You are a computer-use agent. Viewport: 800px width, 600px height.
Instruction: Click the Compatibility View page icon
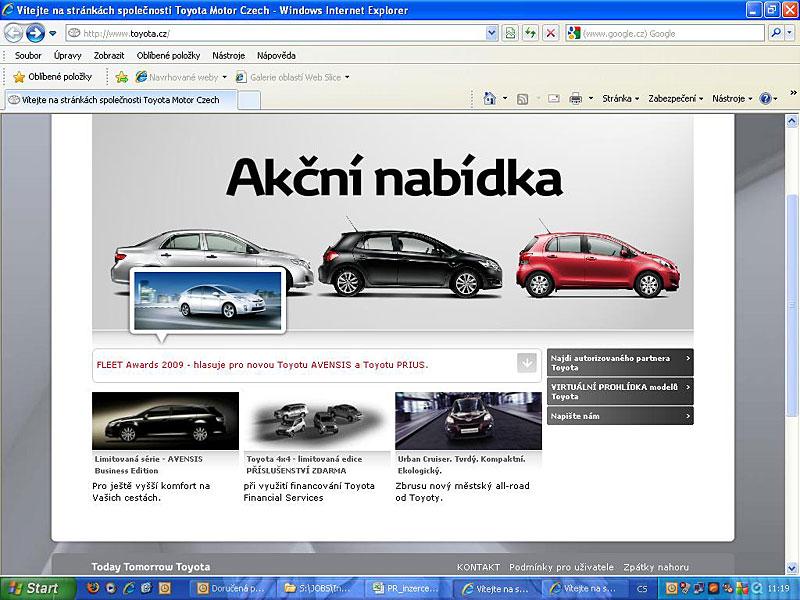tap(510, 34)
